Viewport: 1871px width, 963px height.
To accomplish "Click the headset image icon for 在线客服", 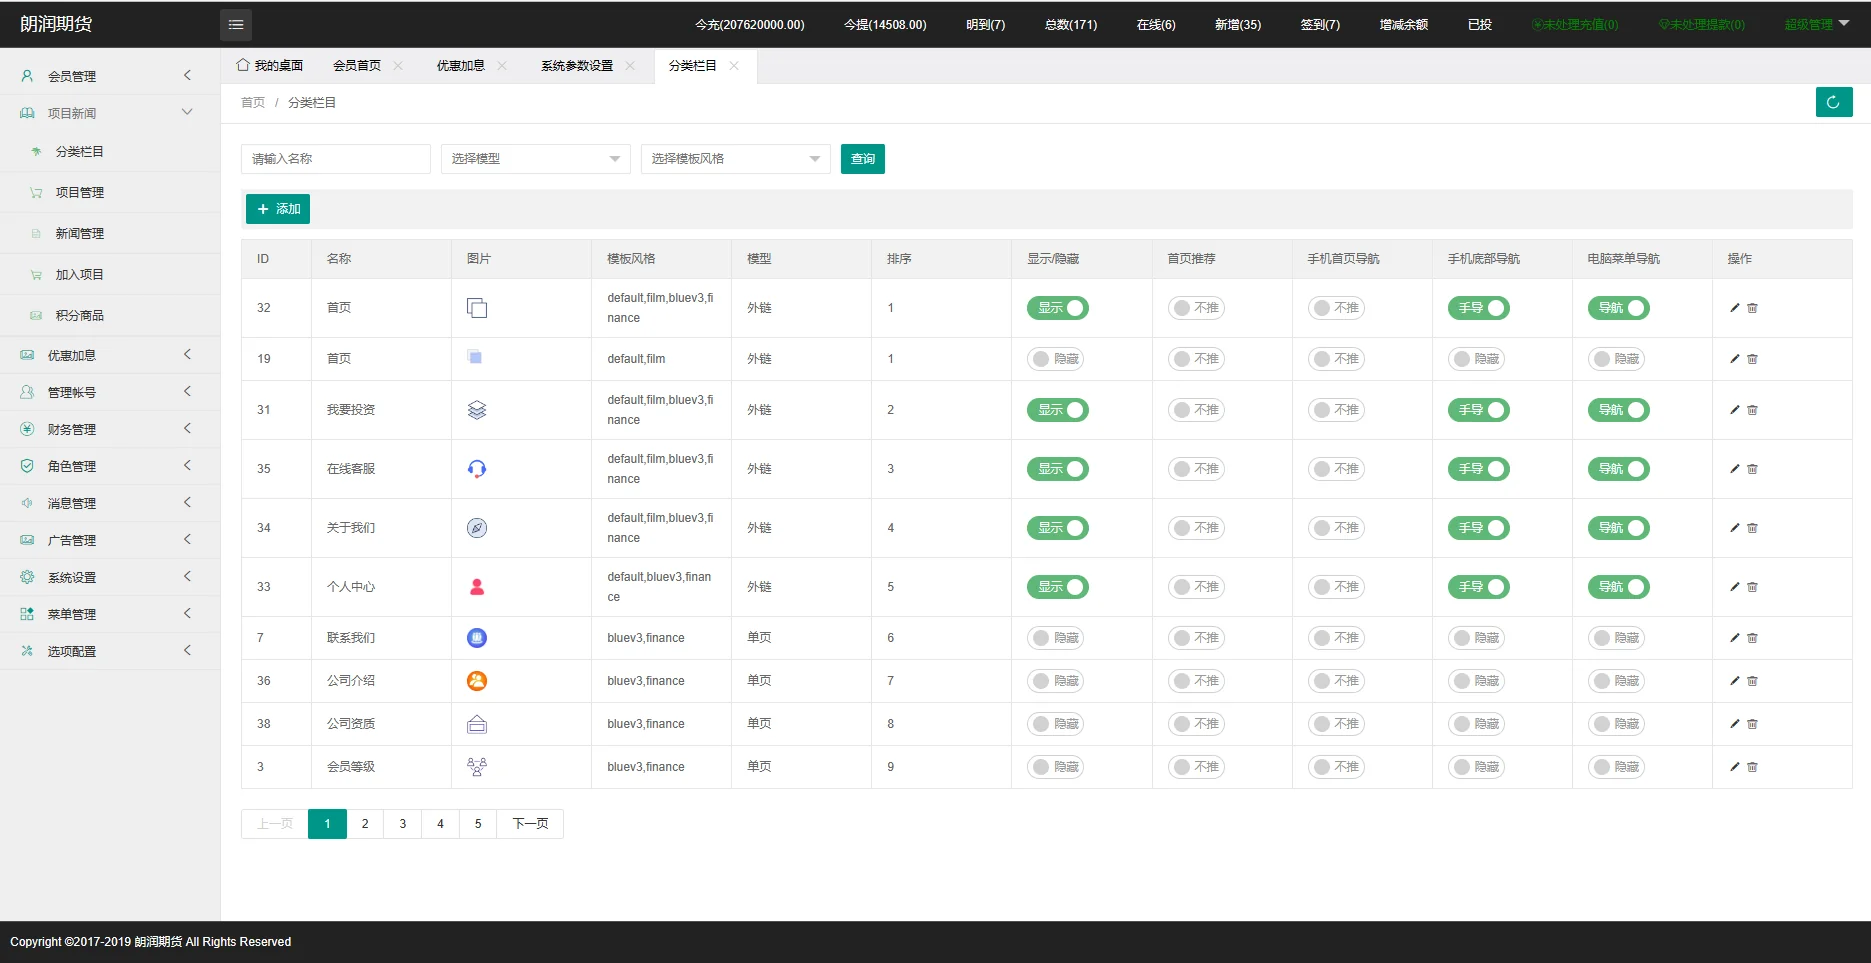I will coord(477,469).
